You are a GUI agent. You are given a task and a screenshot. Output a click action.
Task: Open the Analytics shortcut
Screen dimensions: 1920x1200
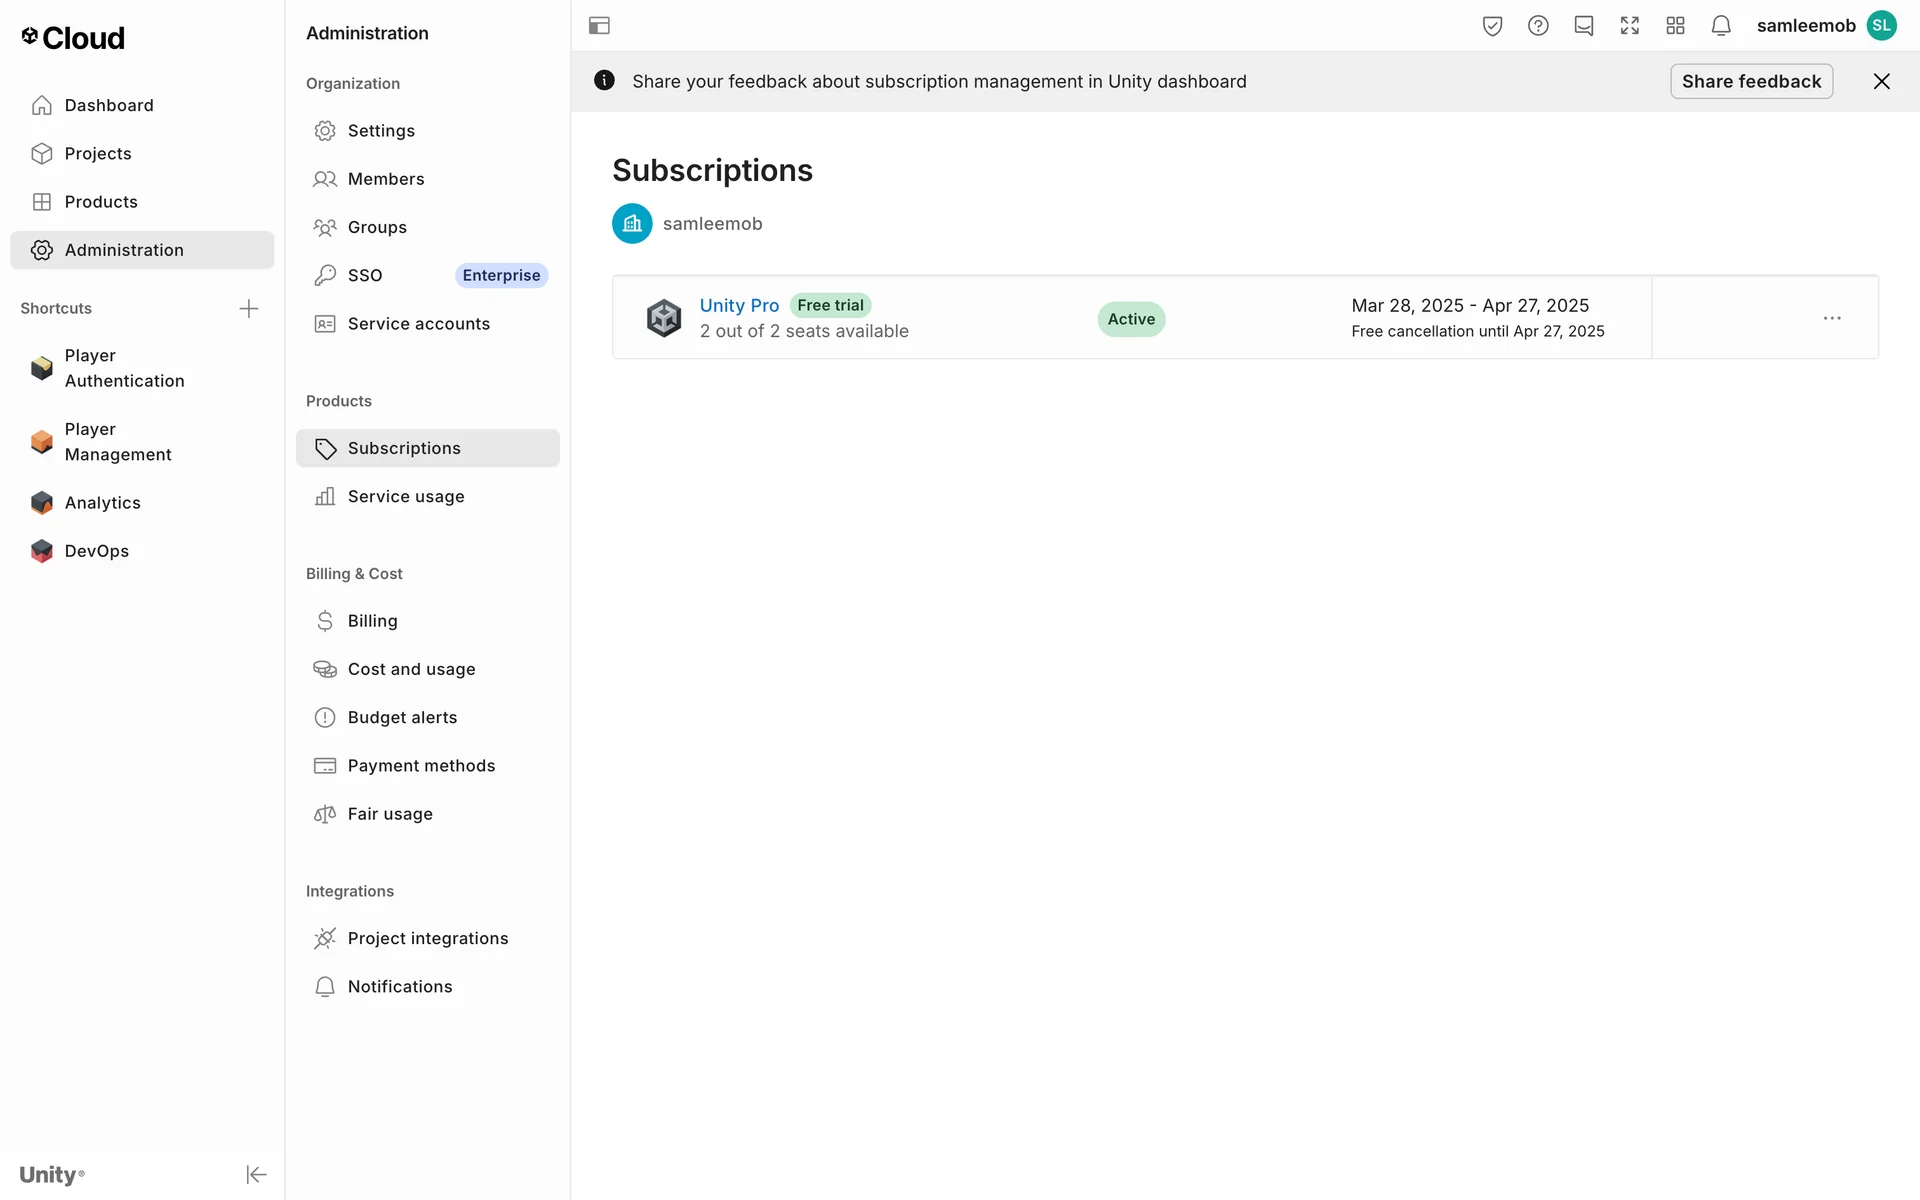pyautogui.click(x=102, y=502)
